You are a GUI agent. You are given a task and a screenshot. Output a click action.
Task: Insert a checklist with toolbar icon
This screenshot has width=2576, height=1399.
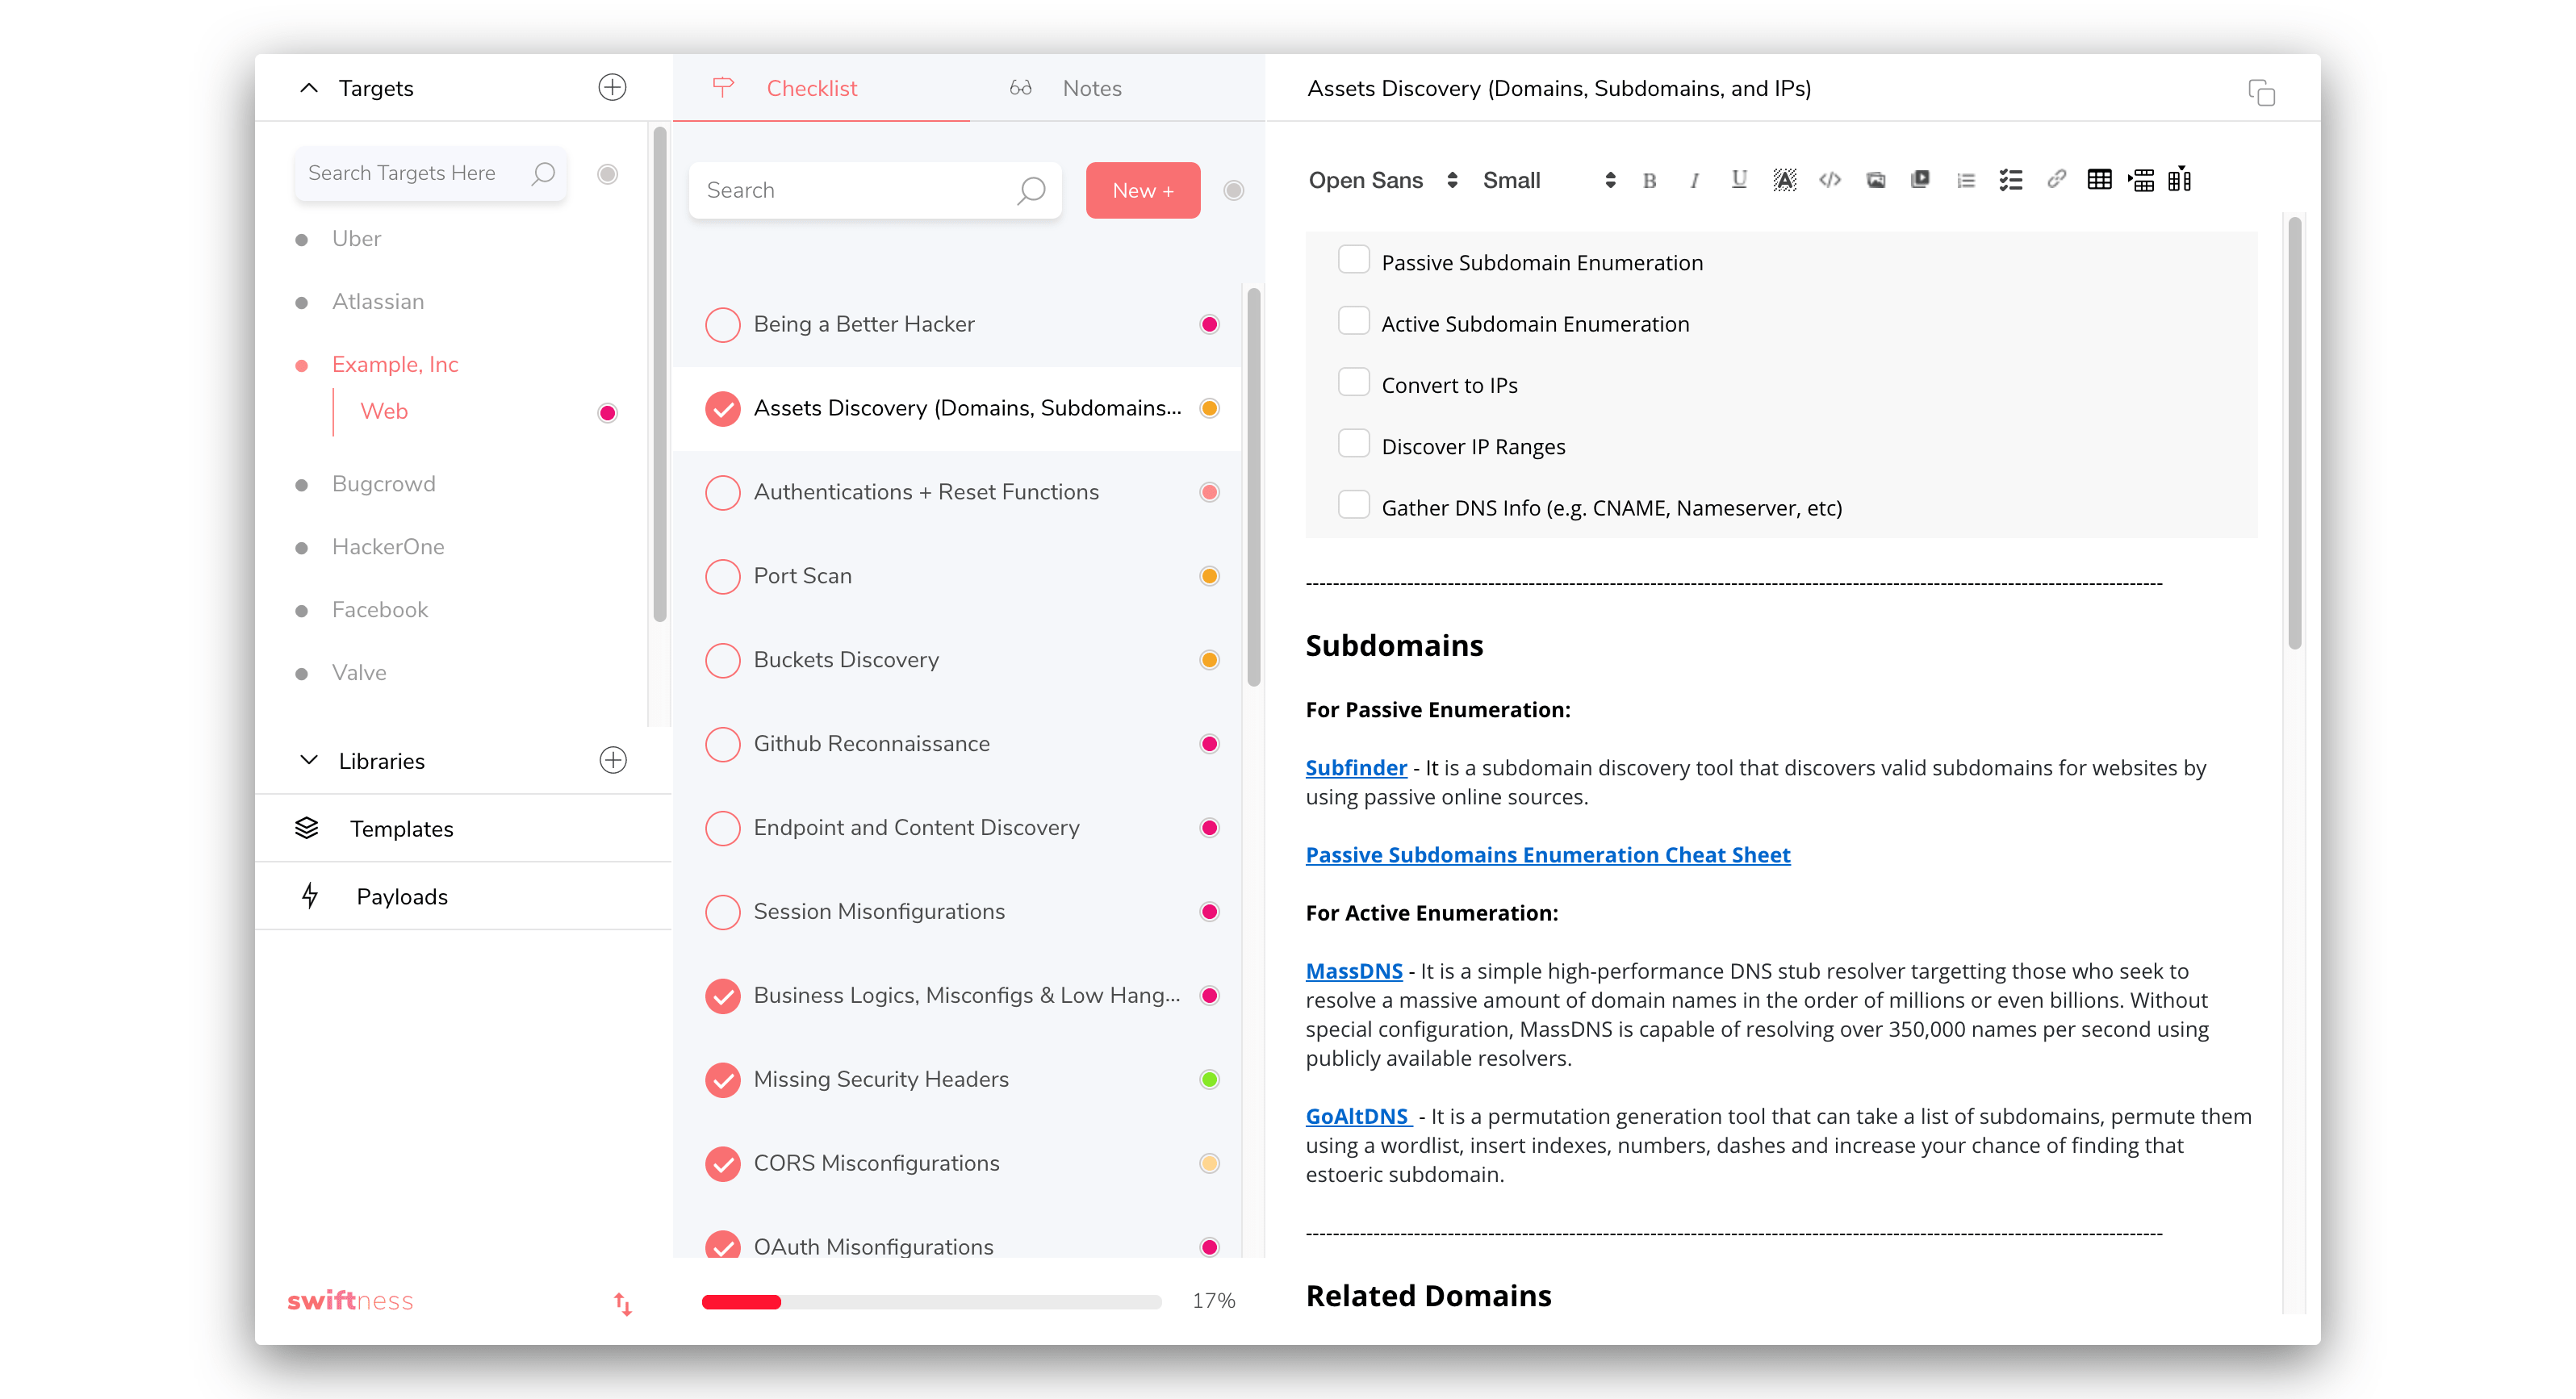(x=2010, y=180)
